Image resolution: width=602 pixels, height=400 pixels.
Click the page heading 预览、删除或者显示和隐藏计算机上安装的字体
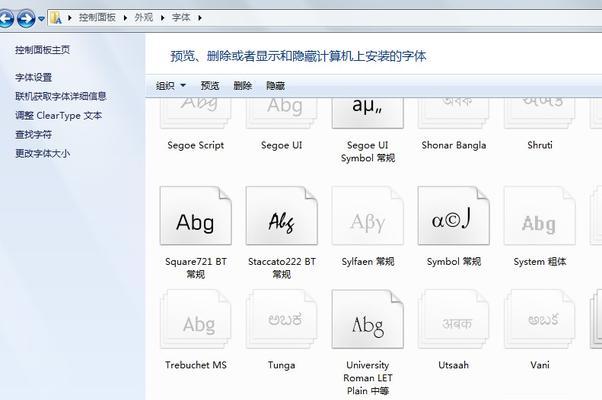pos(298,56)
